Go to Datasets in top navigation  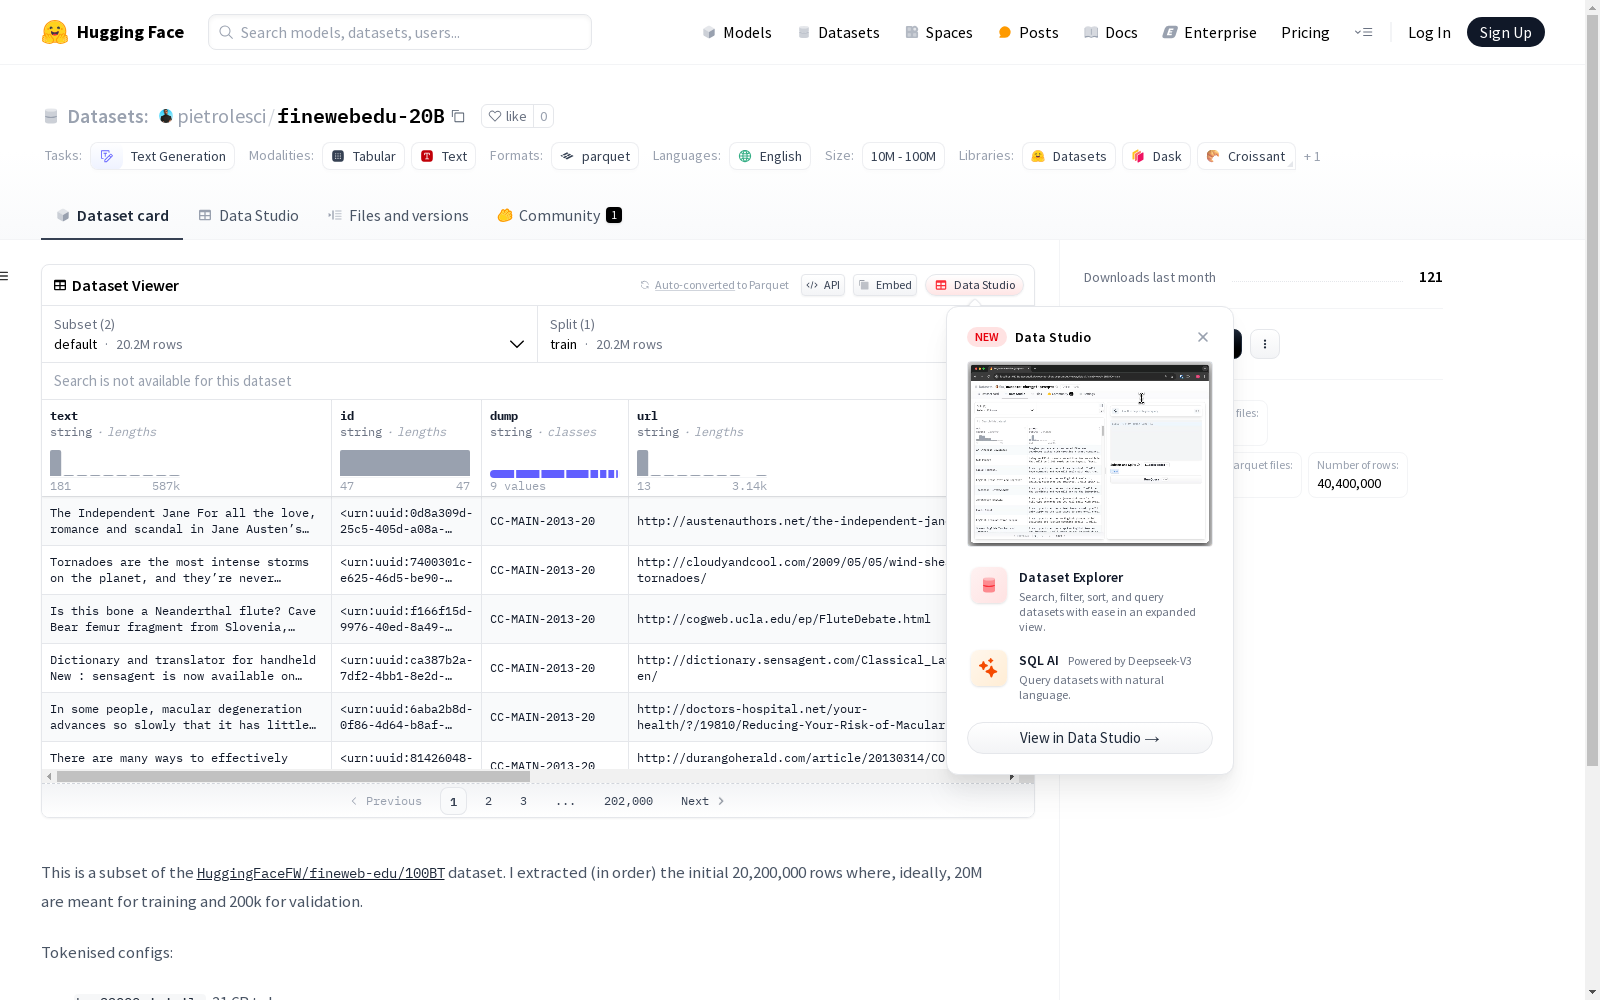click(838, 32)
